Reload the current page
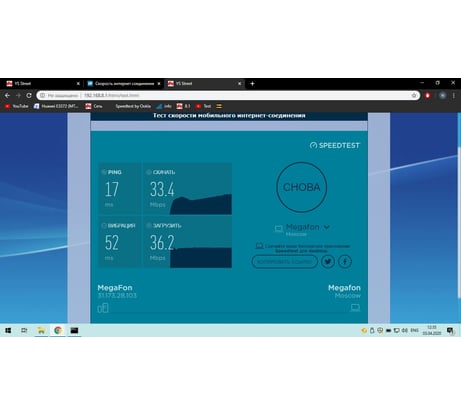Viewport: 461px width, 415px height. [29, 95]
